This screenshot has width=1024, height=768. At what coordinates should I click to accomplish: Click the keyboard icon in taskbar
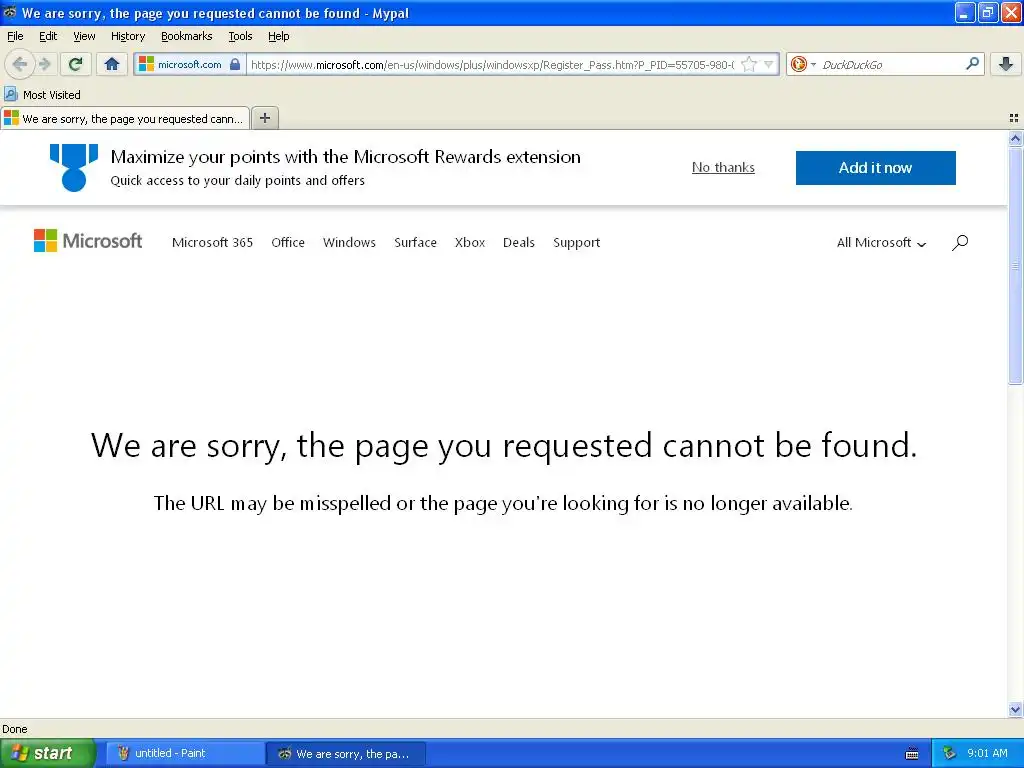[912, 754]
